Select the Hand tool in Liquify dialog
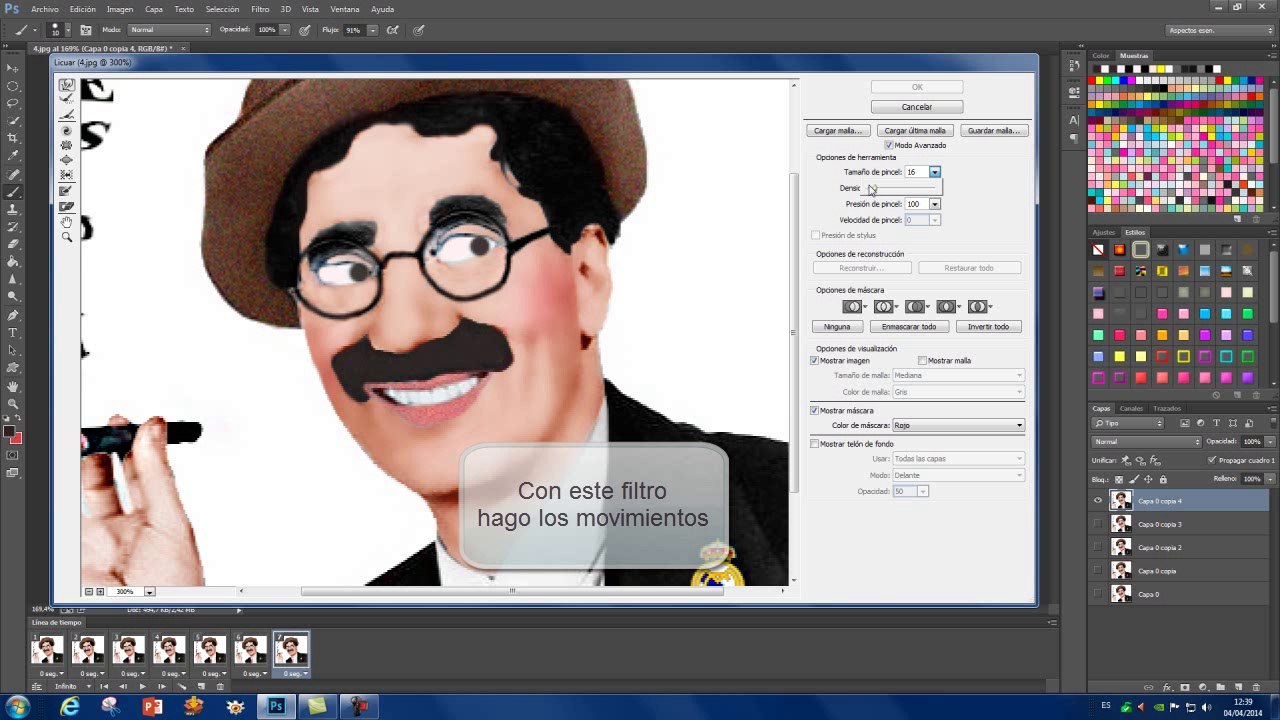 [x=66, y=221]
